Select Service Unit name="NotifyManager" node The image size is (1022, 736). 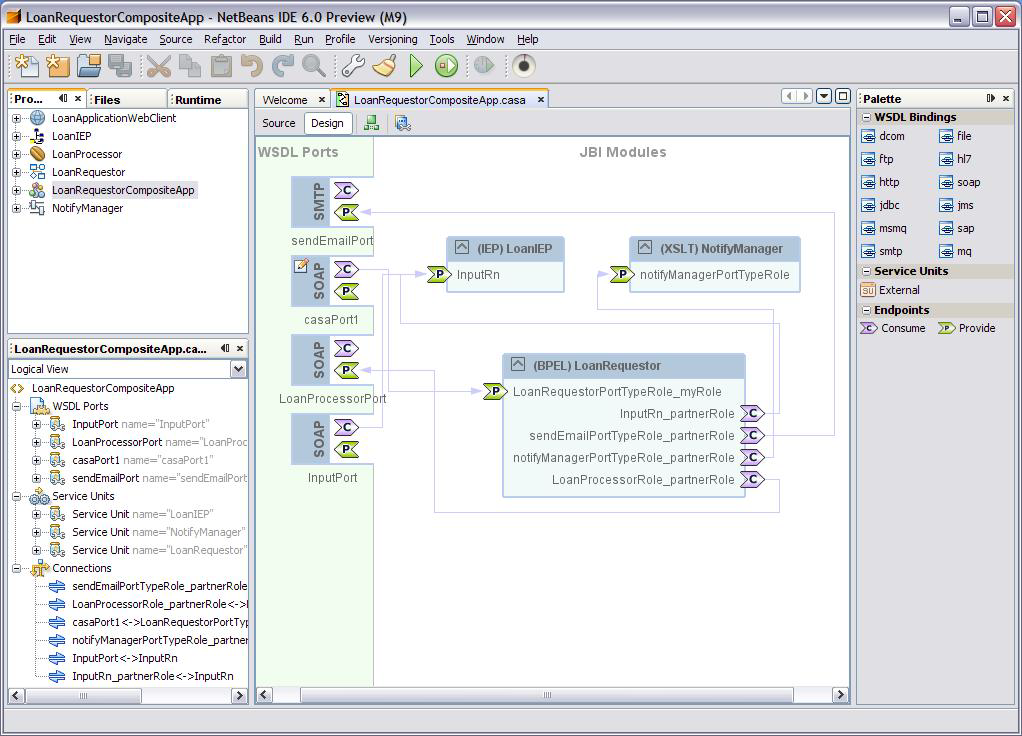point(158,532)
